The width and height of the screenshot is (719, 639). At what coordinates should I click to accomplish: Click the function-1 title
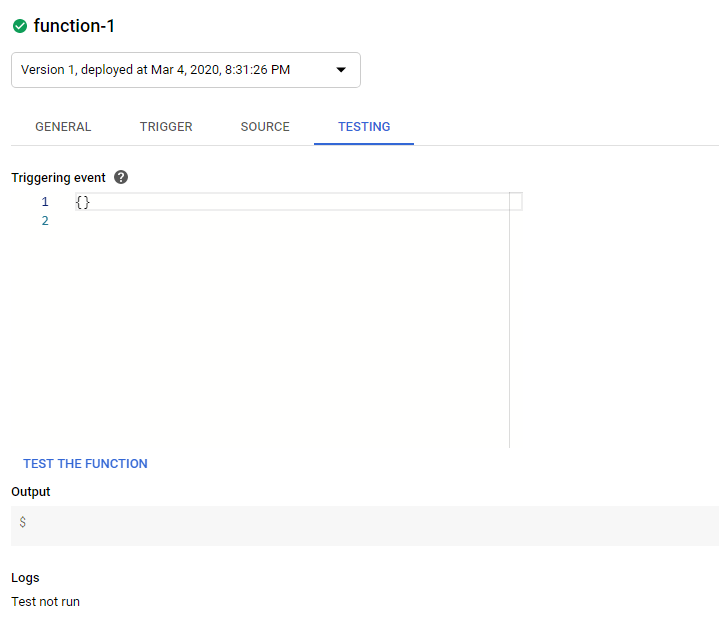pos(74,26)
